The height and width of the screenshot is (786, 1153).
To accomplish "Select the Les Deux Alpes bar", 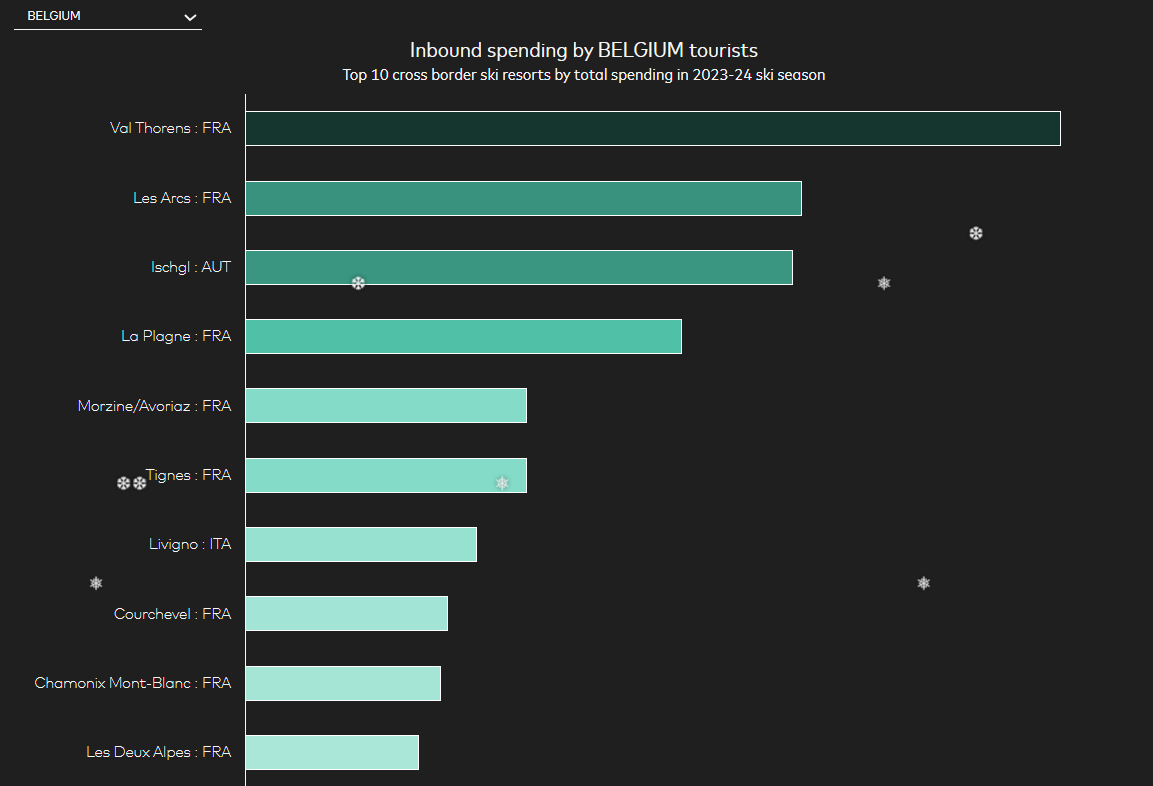I will click(x=332, y=752).
